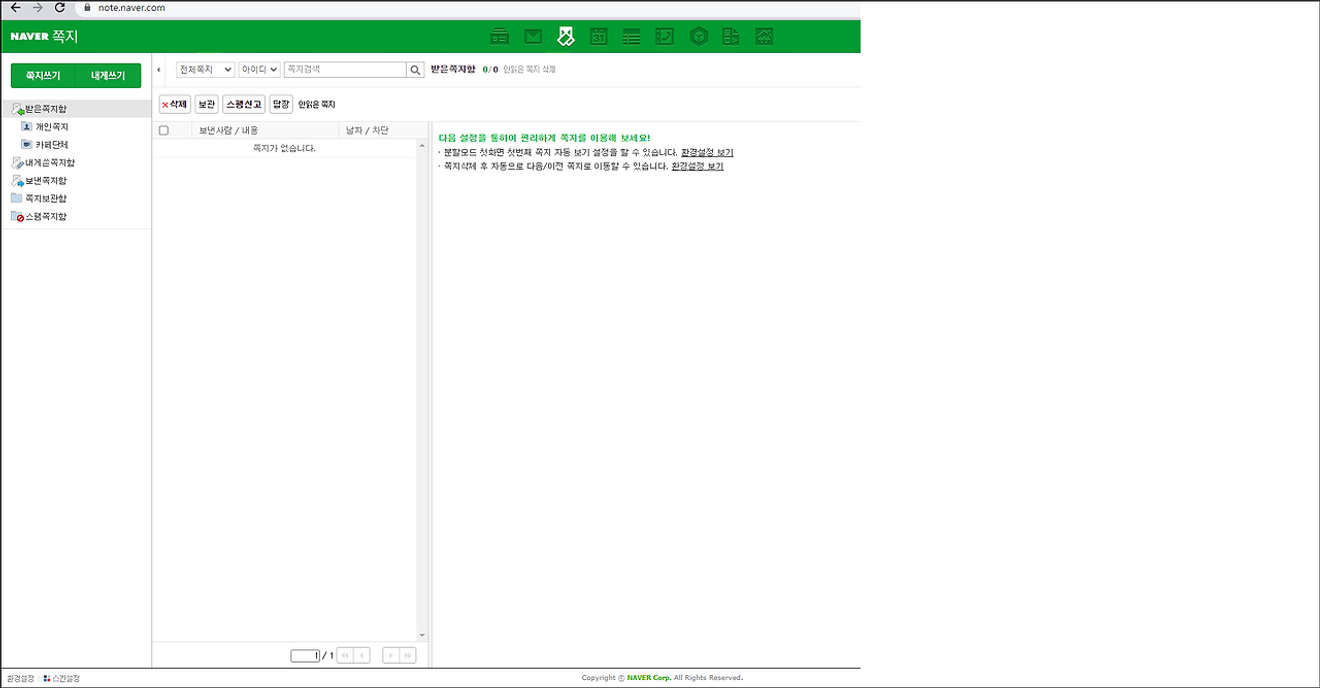Image resolution: width=1320 pixels, height=688 pixels.
Task: Open the 전체쪽지 filter dropdown
Action: [x=205, y=70]
